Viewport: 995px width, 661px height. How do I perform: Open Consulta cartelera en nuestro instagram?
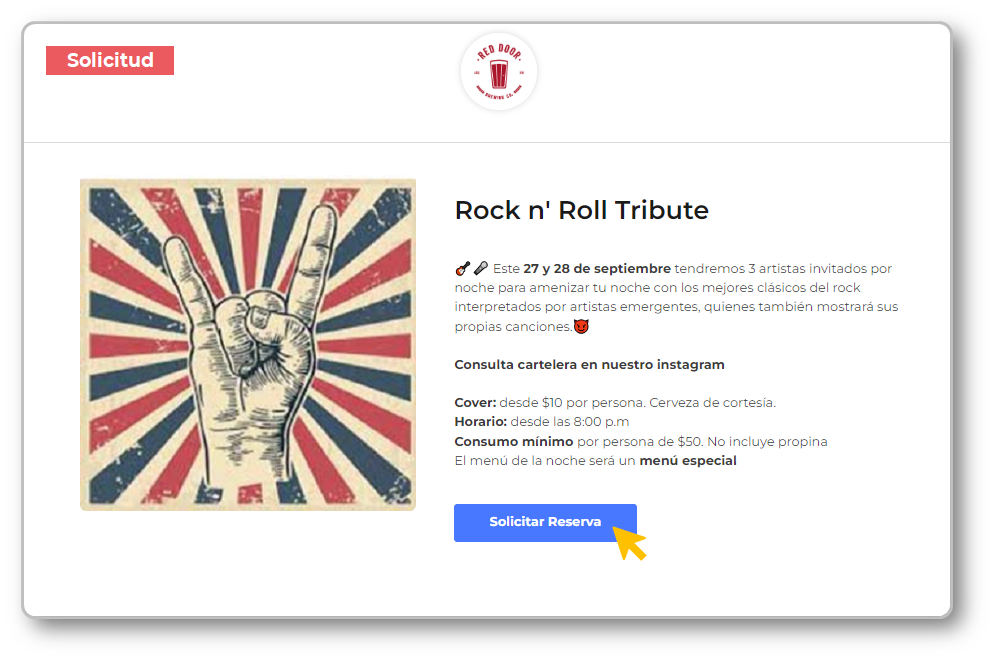click(589, 365)
